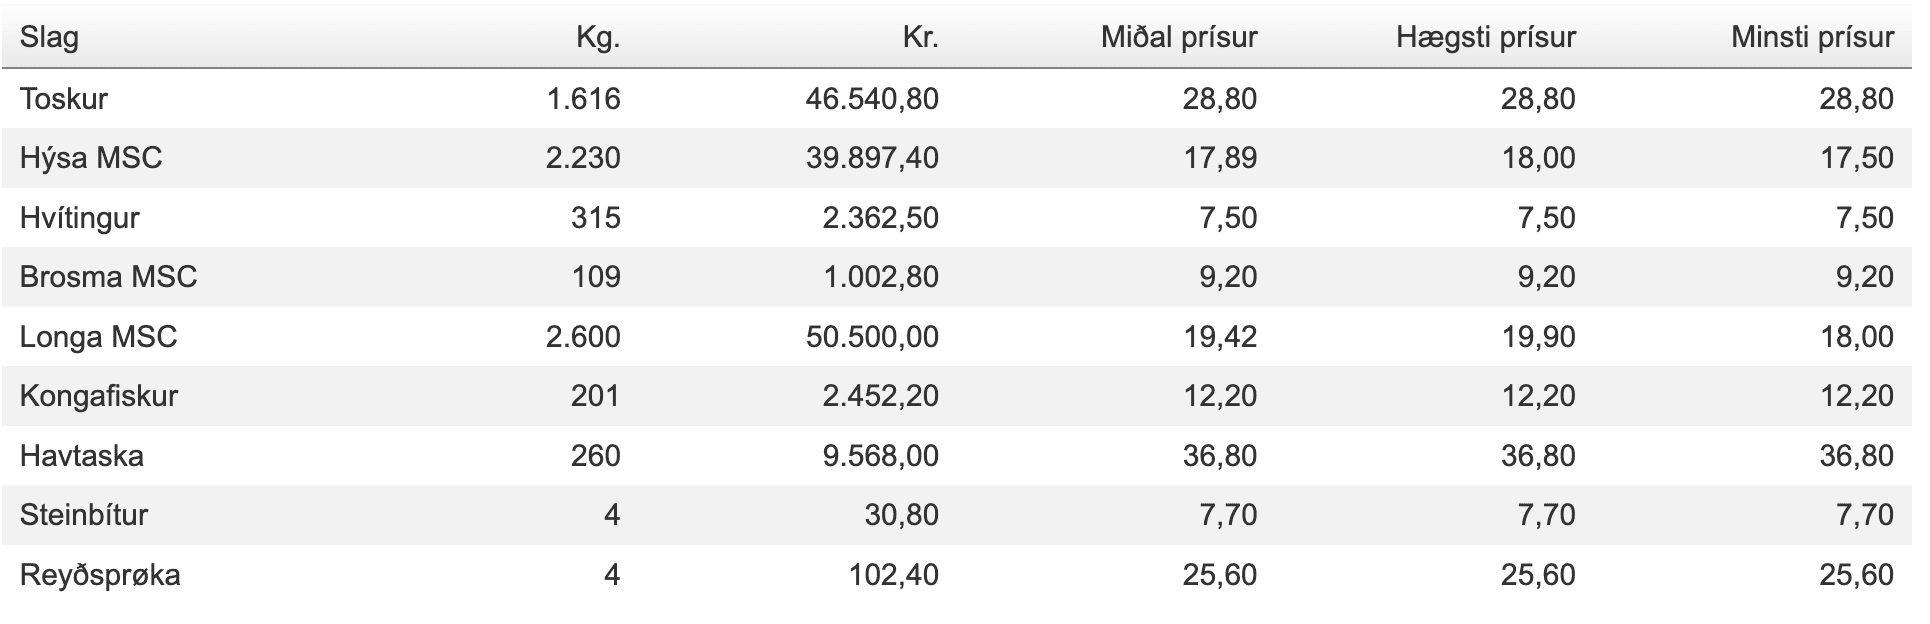This screenshot has width=1930, height=624.
Task: Click the 46.540,80 Kr. value for Toskur
Action: point(872,98)
